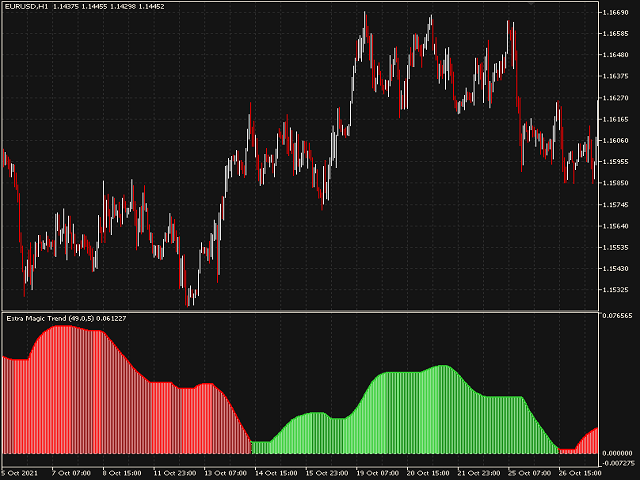The height and width of the screenshot is (480, 640).
Task: Click the 1.16585 price axis label
Action: [616, 33]
